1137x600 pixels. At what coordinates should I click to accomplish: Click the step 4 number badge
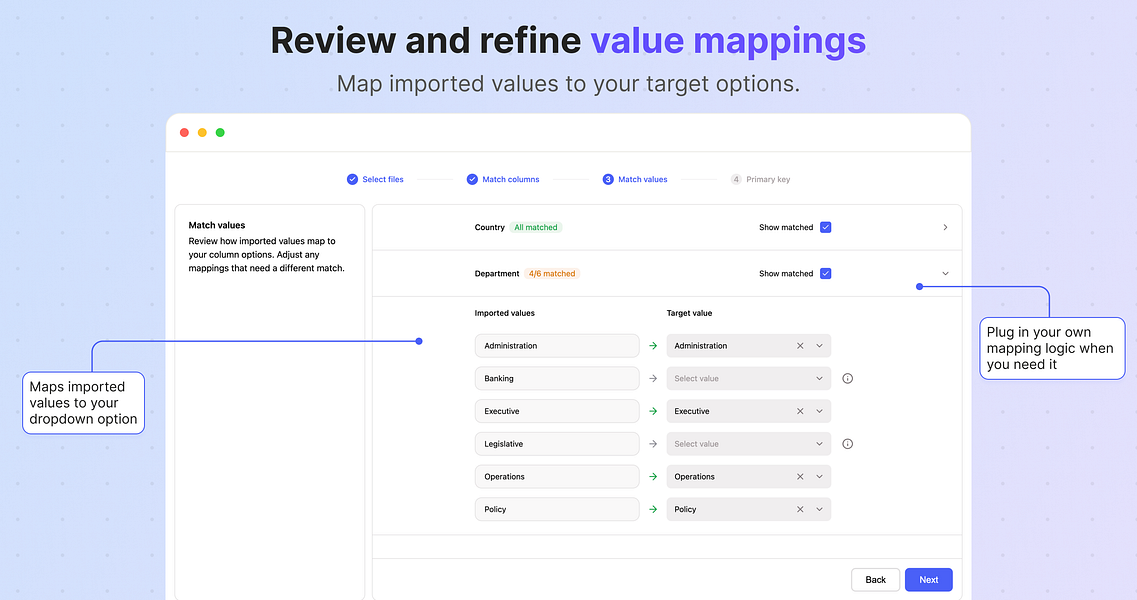click(x=736, y=179)
